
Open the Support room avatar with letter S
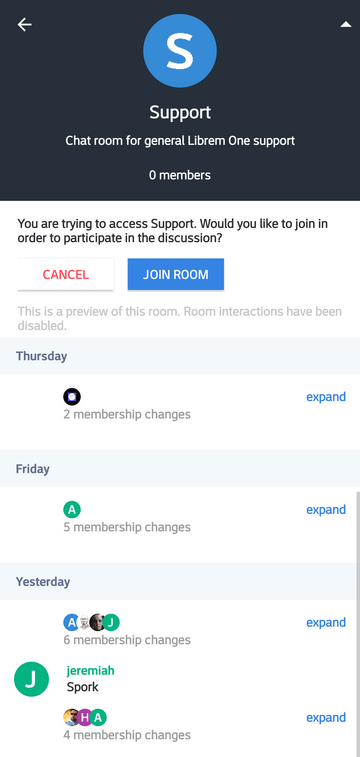click(180, 51)
